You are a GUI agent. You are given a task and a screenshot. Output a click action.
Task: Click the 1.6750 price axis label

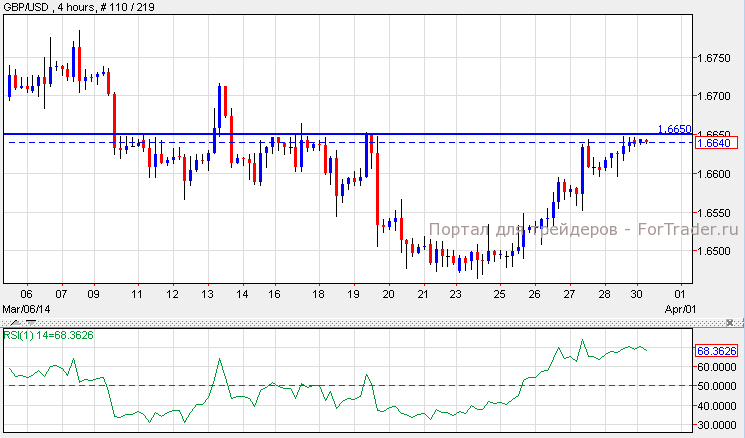(x=711, y=59)
